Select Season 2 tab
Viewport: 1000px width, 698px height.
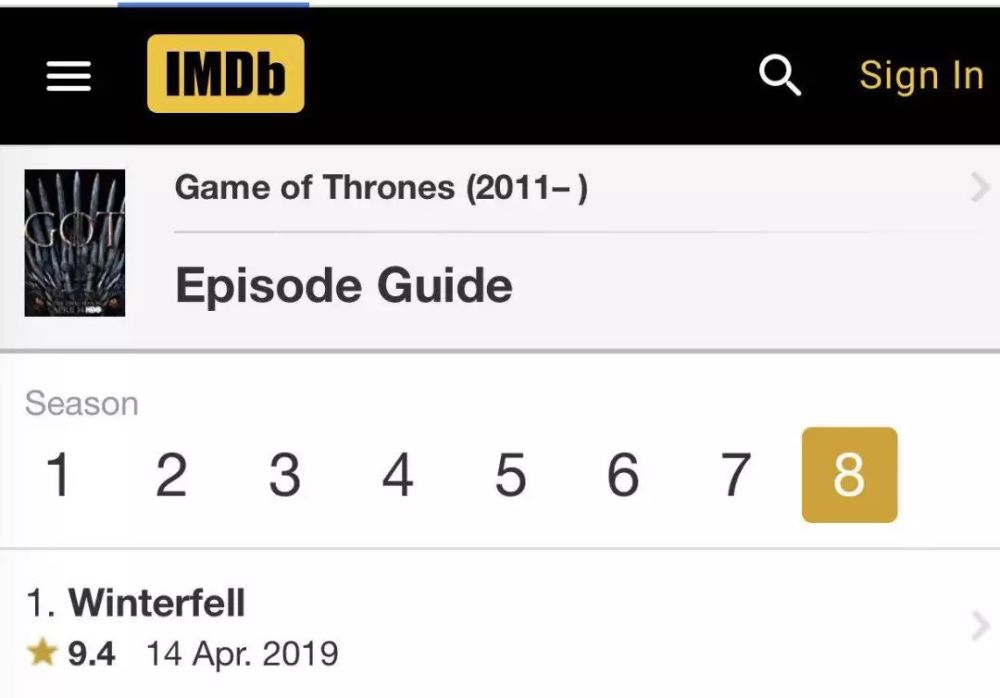pyautogui.click(x=171, y=475)
